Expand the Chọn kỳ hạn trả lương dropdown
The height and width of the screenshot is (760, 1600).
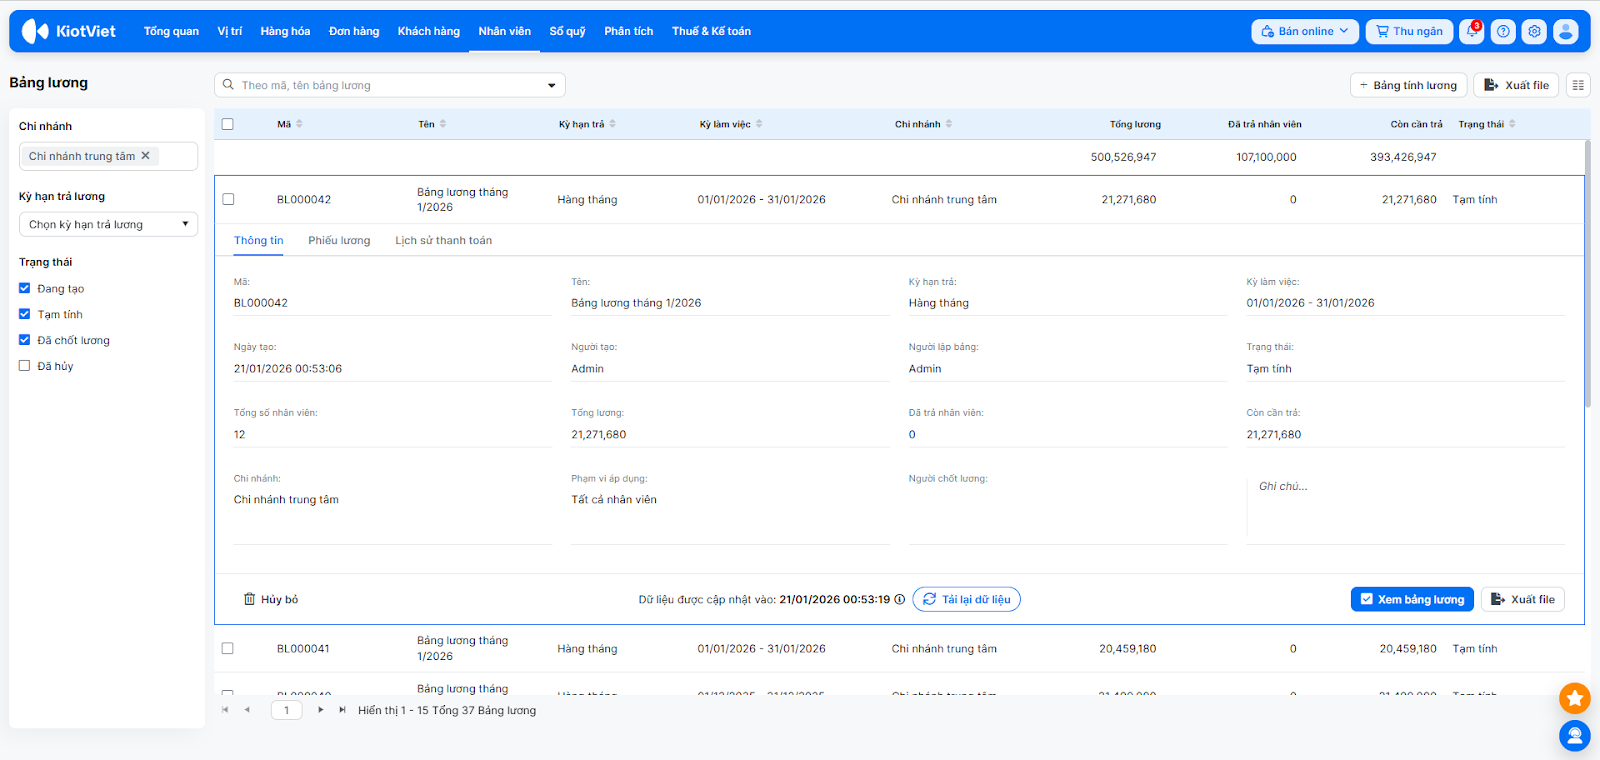click(x=108, y=224)
